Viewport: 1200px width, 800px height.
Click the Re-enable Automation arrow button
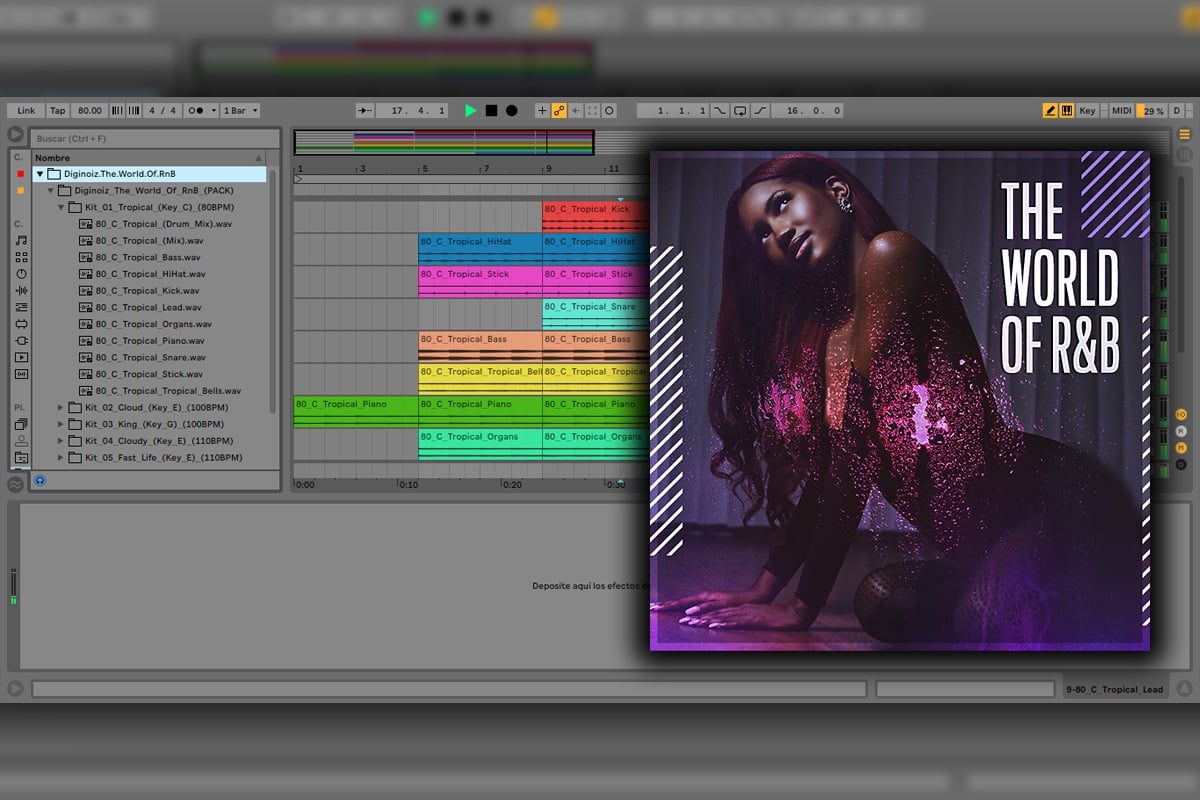[577, 111]
